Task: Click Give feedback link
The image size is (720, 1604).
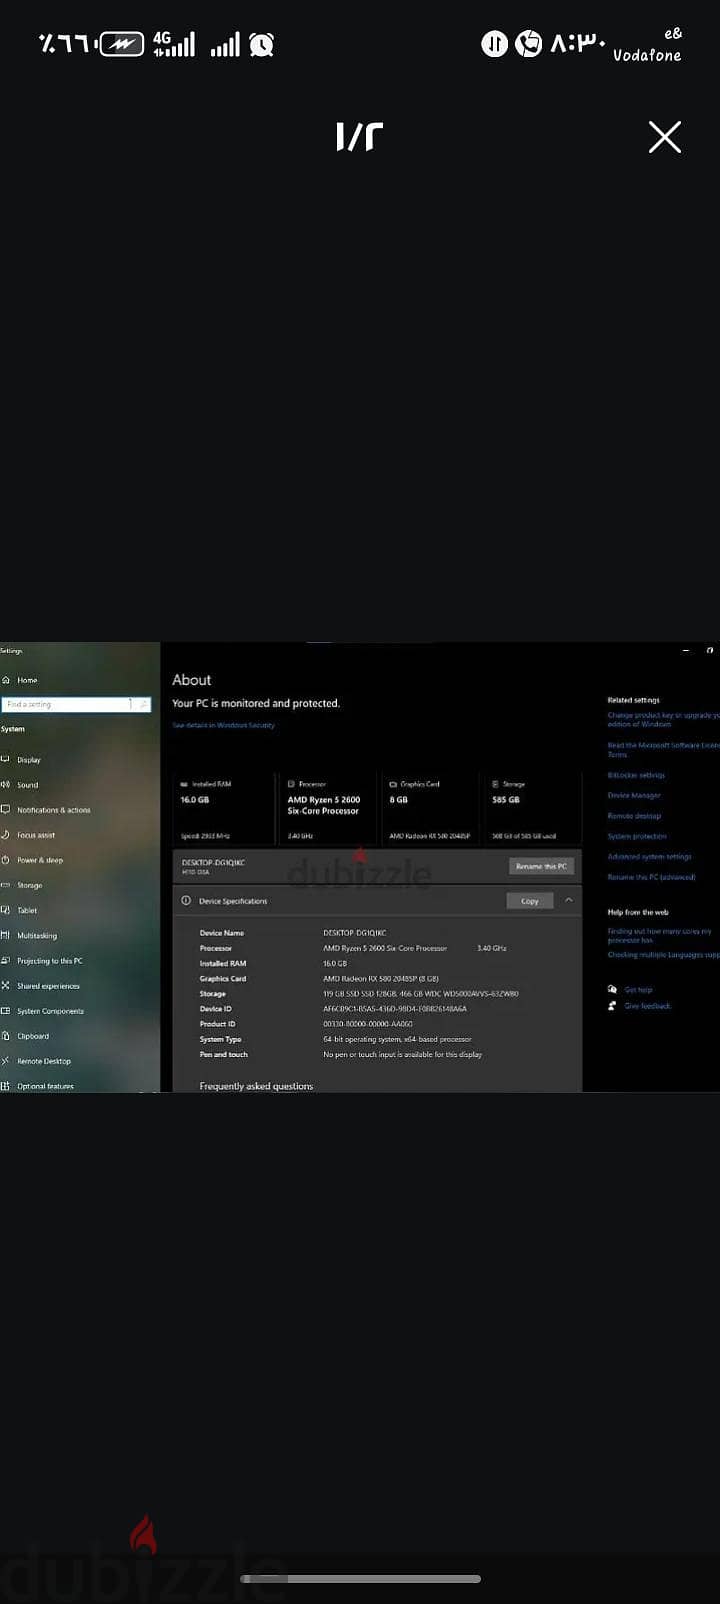Action: pyautogui.click(x=647, y=1006)
